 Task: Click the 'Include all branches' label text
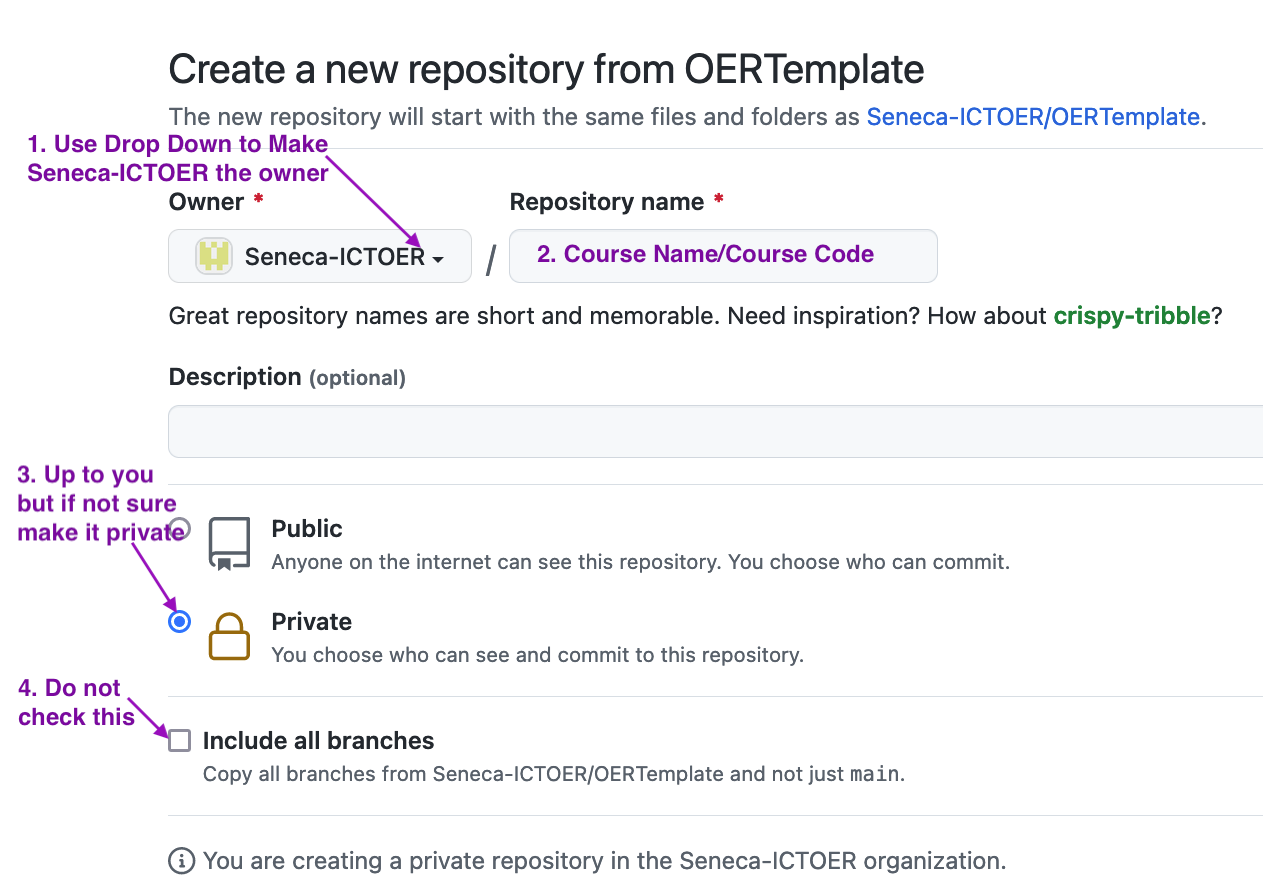319,741
